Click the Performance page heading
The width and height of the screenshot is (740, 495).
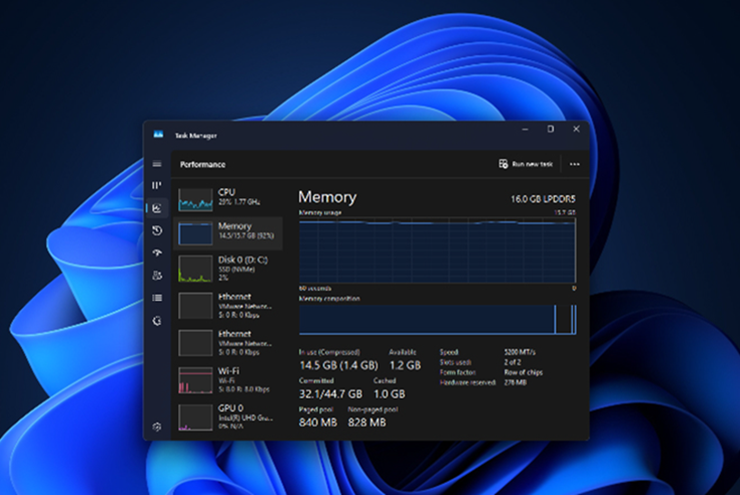202,164
